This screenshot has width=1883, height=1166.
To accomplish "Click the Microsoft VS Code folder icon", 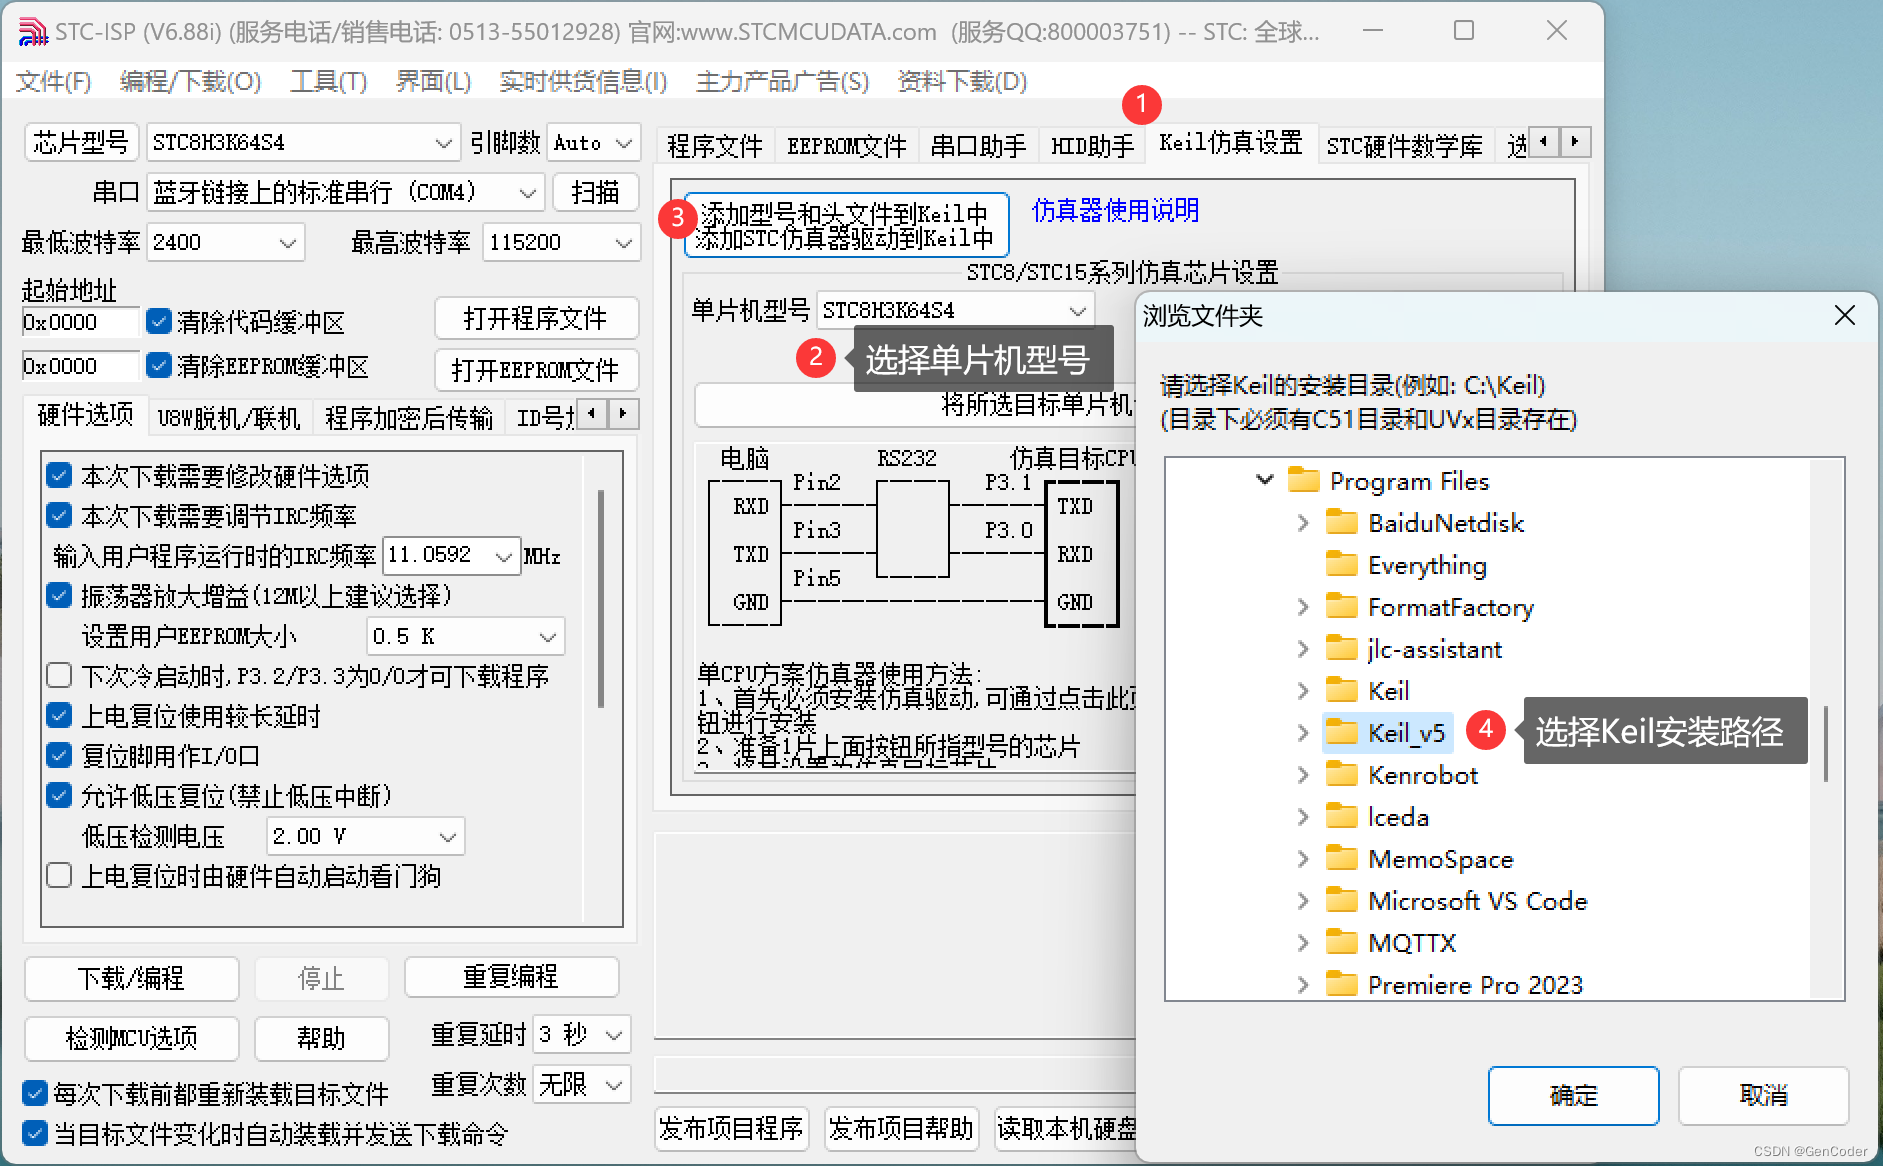I will coord(1341,901).
